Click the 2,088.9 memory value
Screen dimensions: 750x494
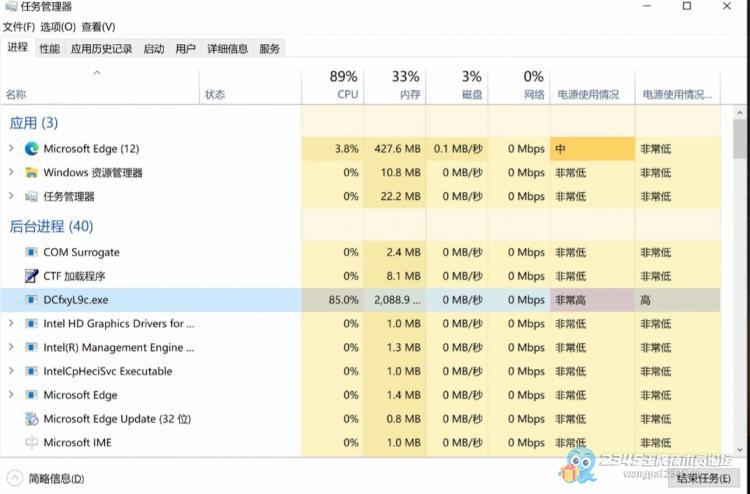(397, 300)
